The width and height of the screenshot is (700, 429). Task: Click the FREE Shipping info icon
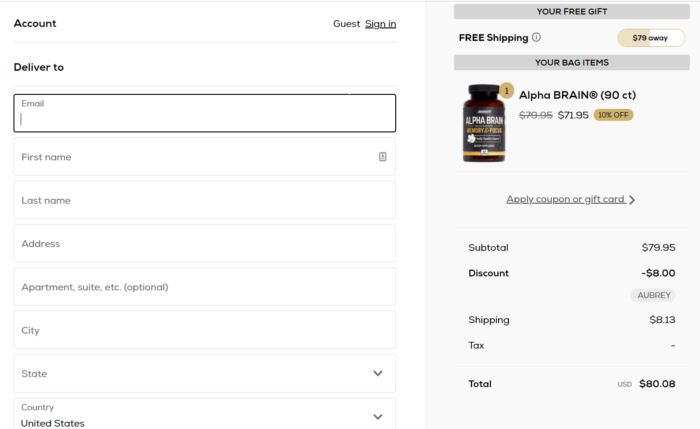pyautogui.click(x=537, y=37)
